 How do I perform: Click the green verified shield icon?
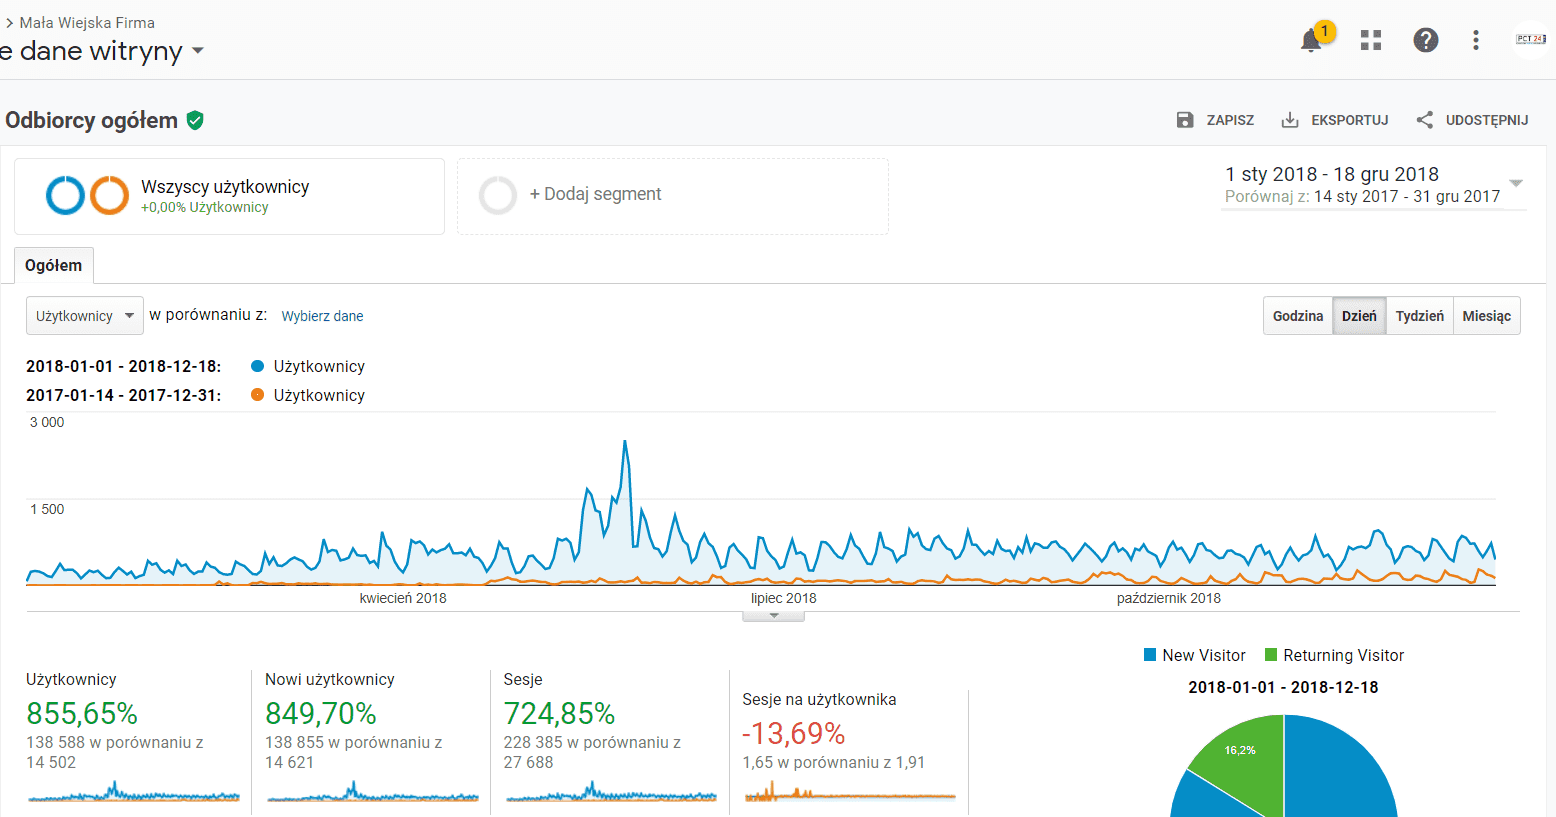click(195, 121)
